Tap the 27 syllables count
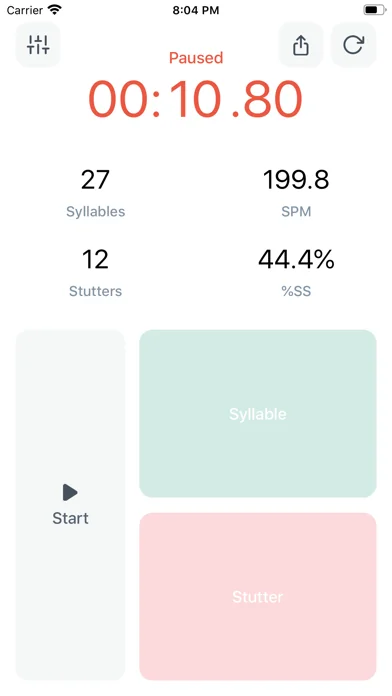This screenshot has width=392, height=696. click(95, 180)
